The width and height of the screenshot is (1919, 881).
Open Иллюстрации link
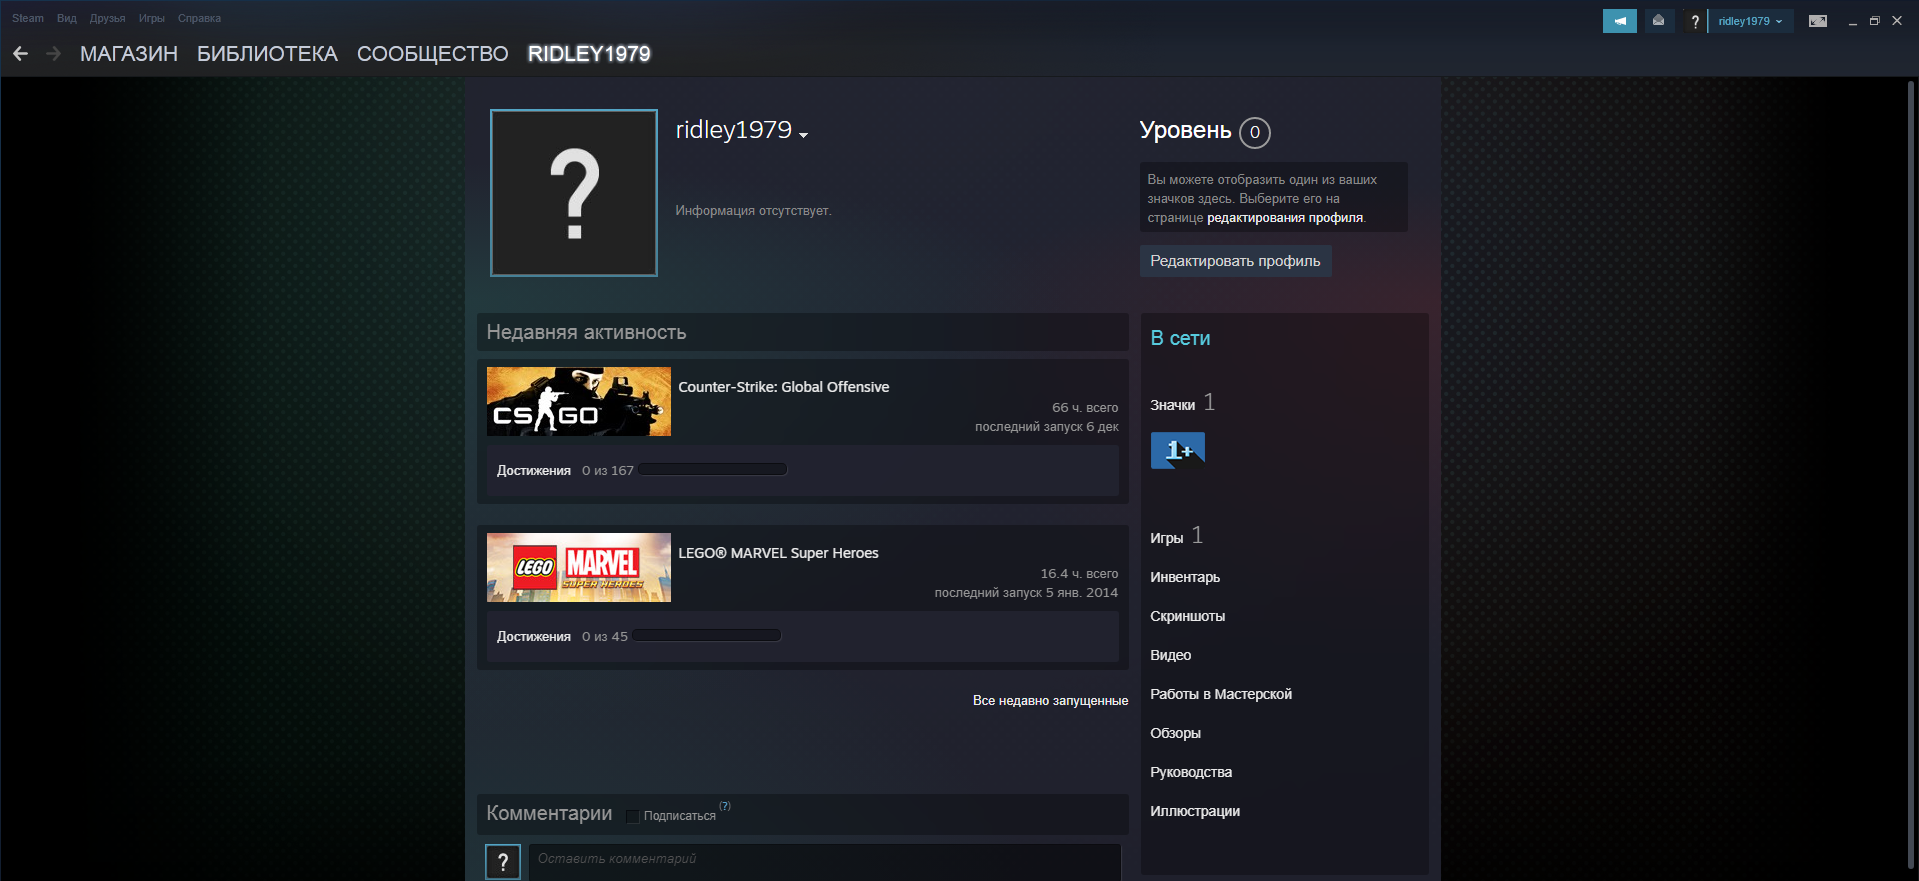pos(1195,811)
